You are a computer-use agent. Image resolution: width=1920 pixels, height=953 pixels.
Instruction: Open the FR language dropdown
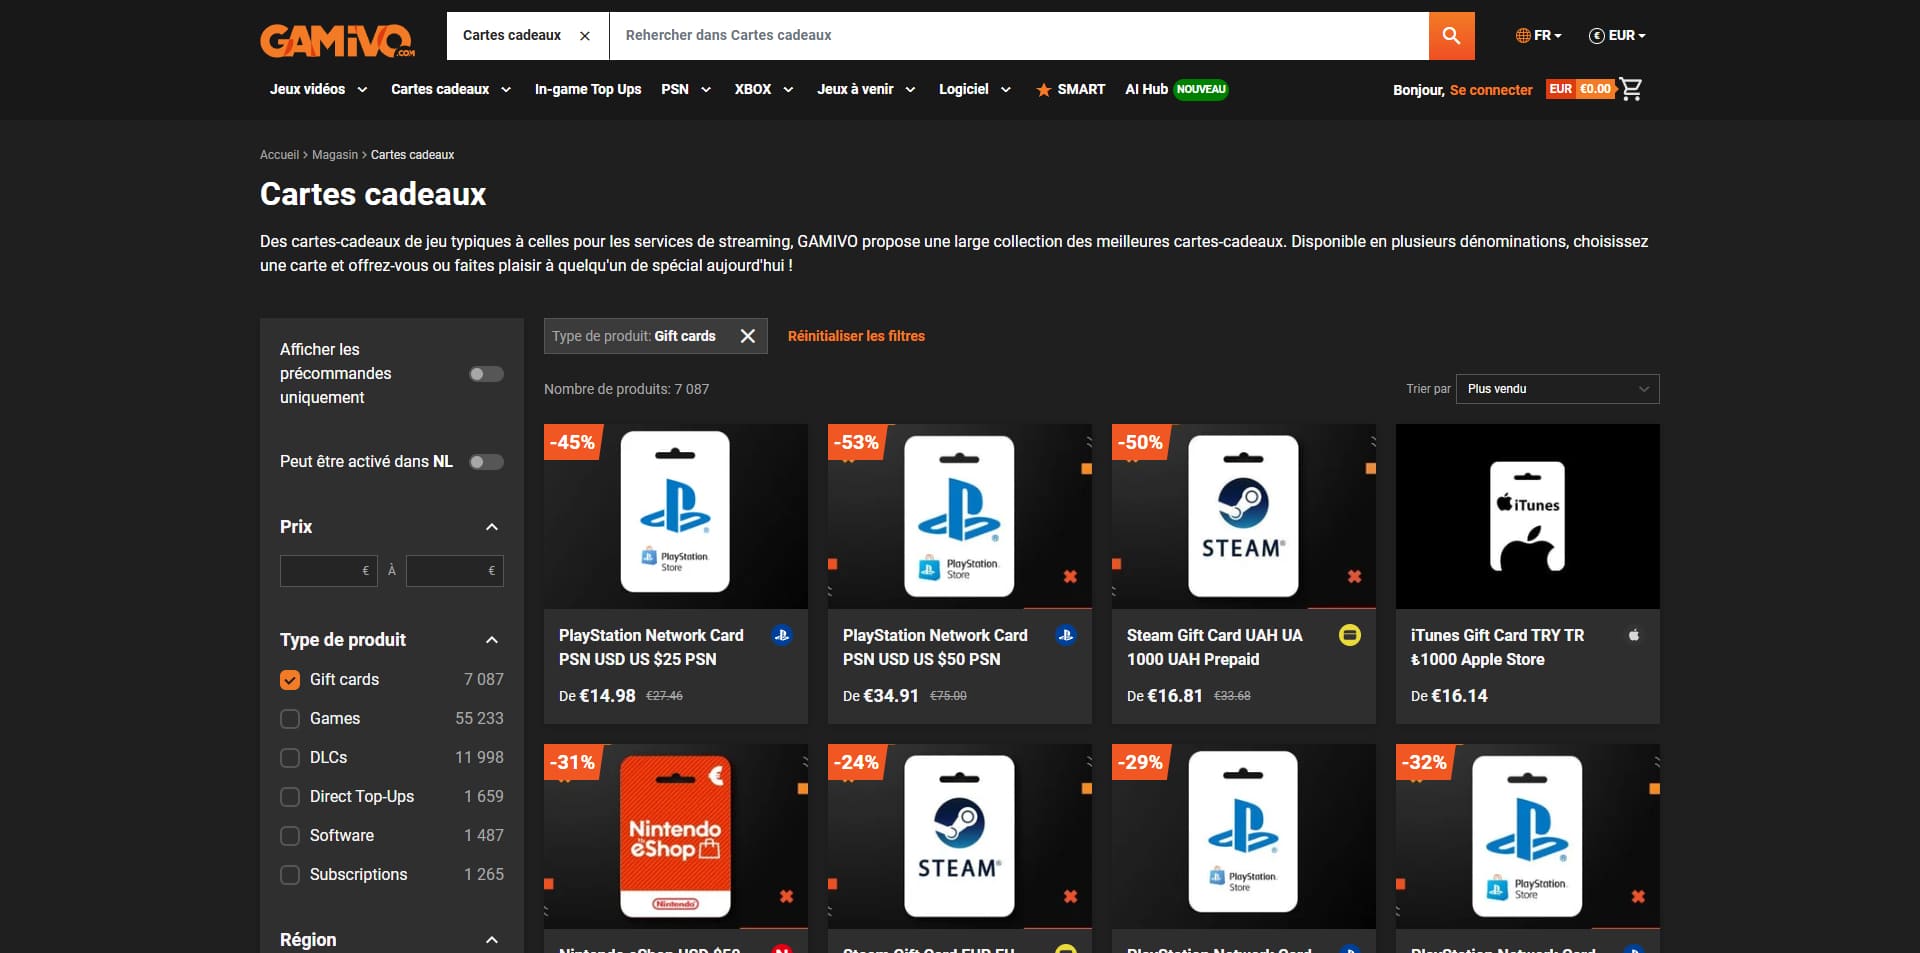tap(1539, 35)
